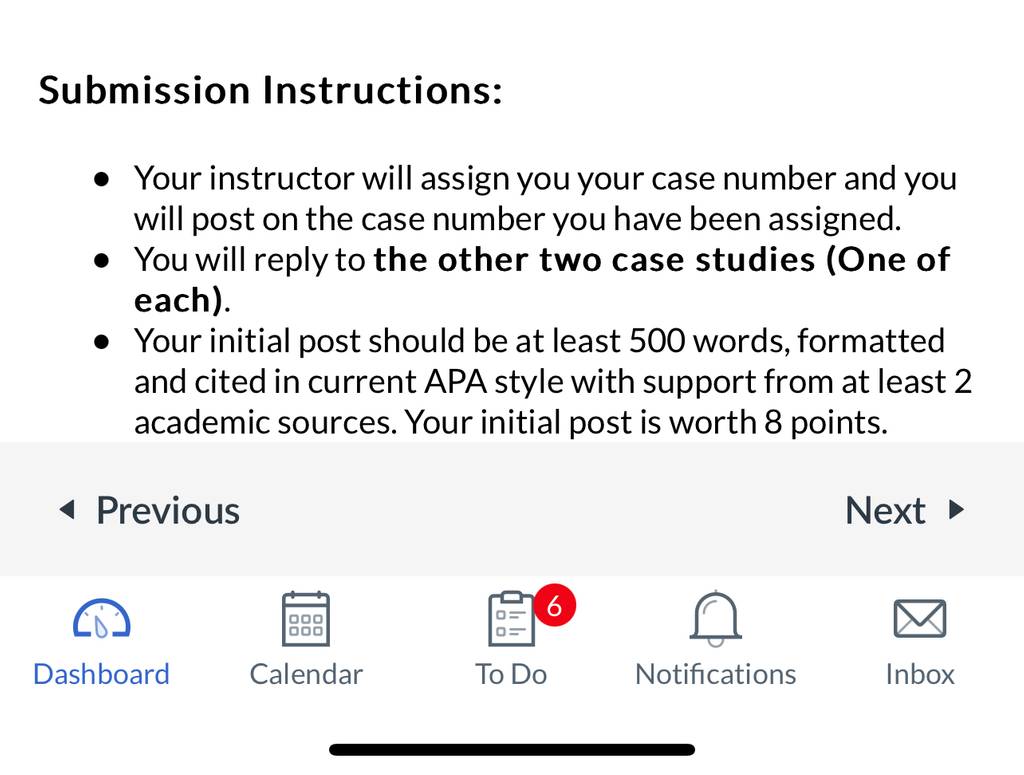Tap the iOS home indicator bar

pos(512,750)
